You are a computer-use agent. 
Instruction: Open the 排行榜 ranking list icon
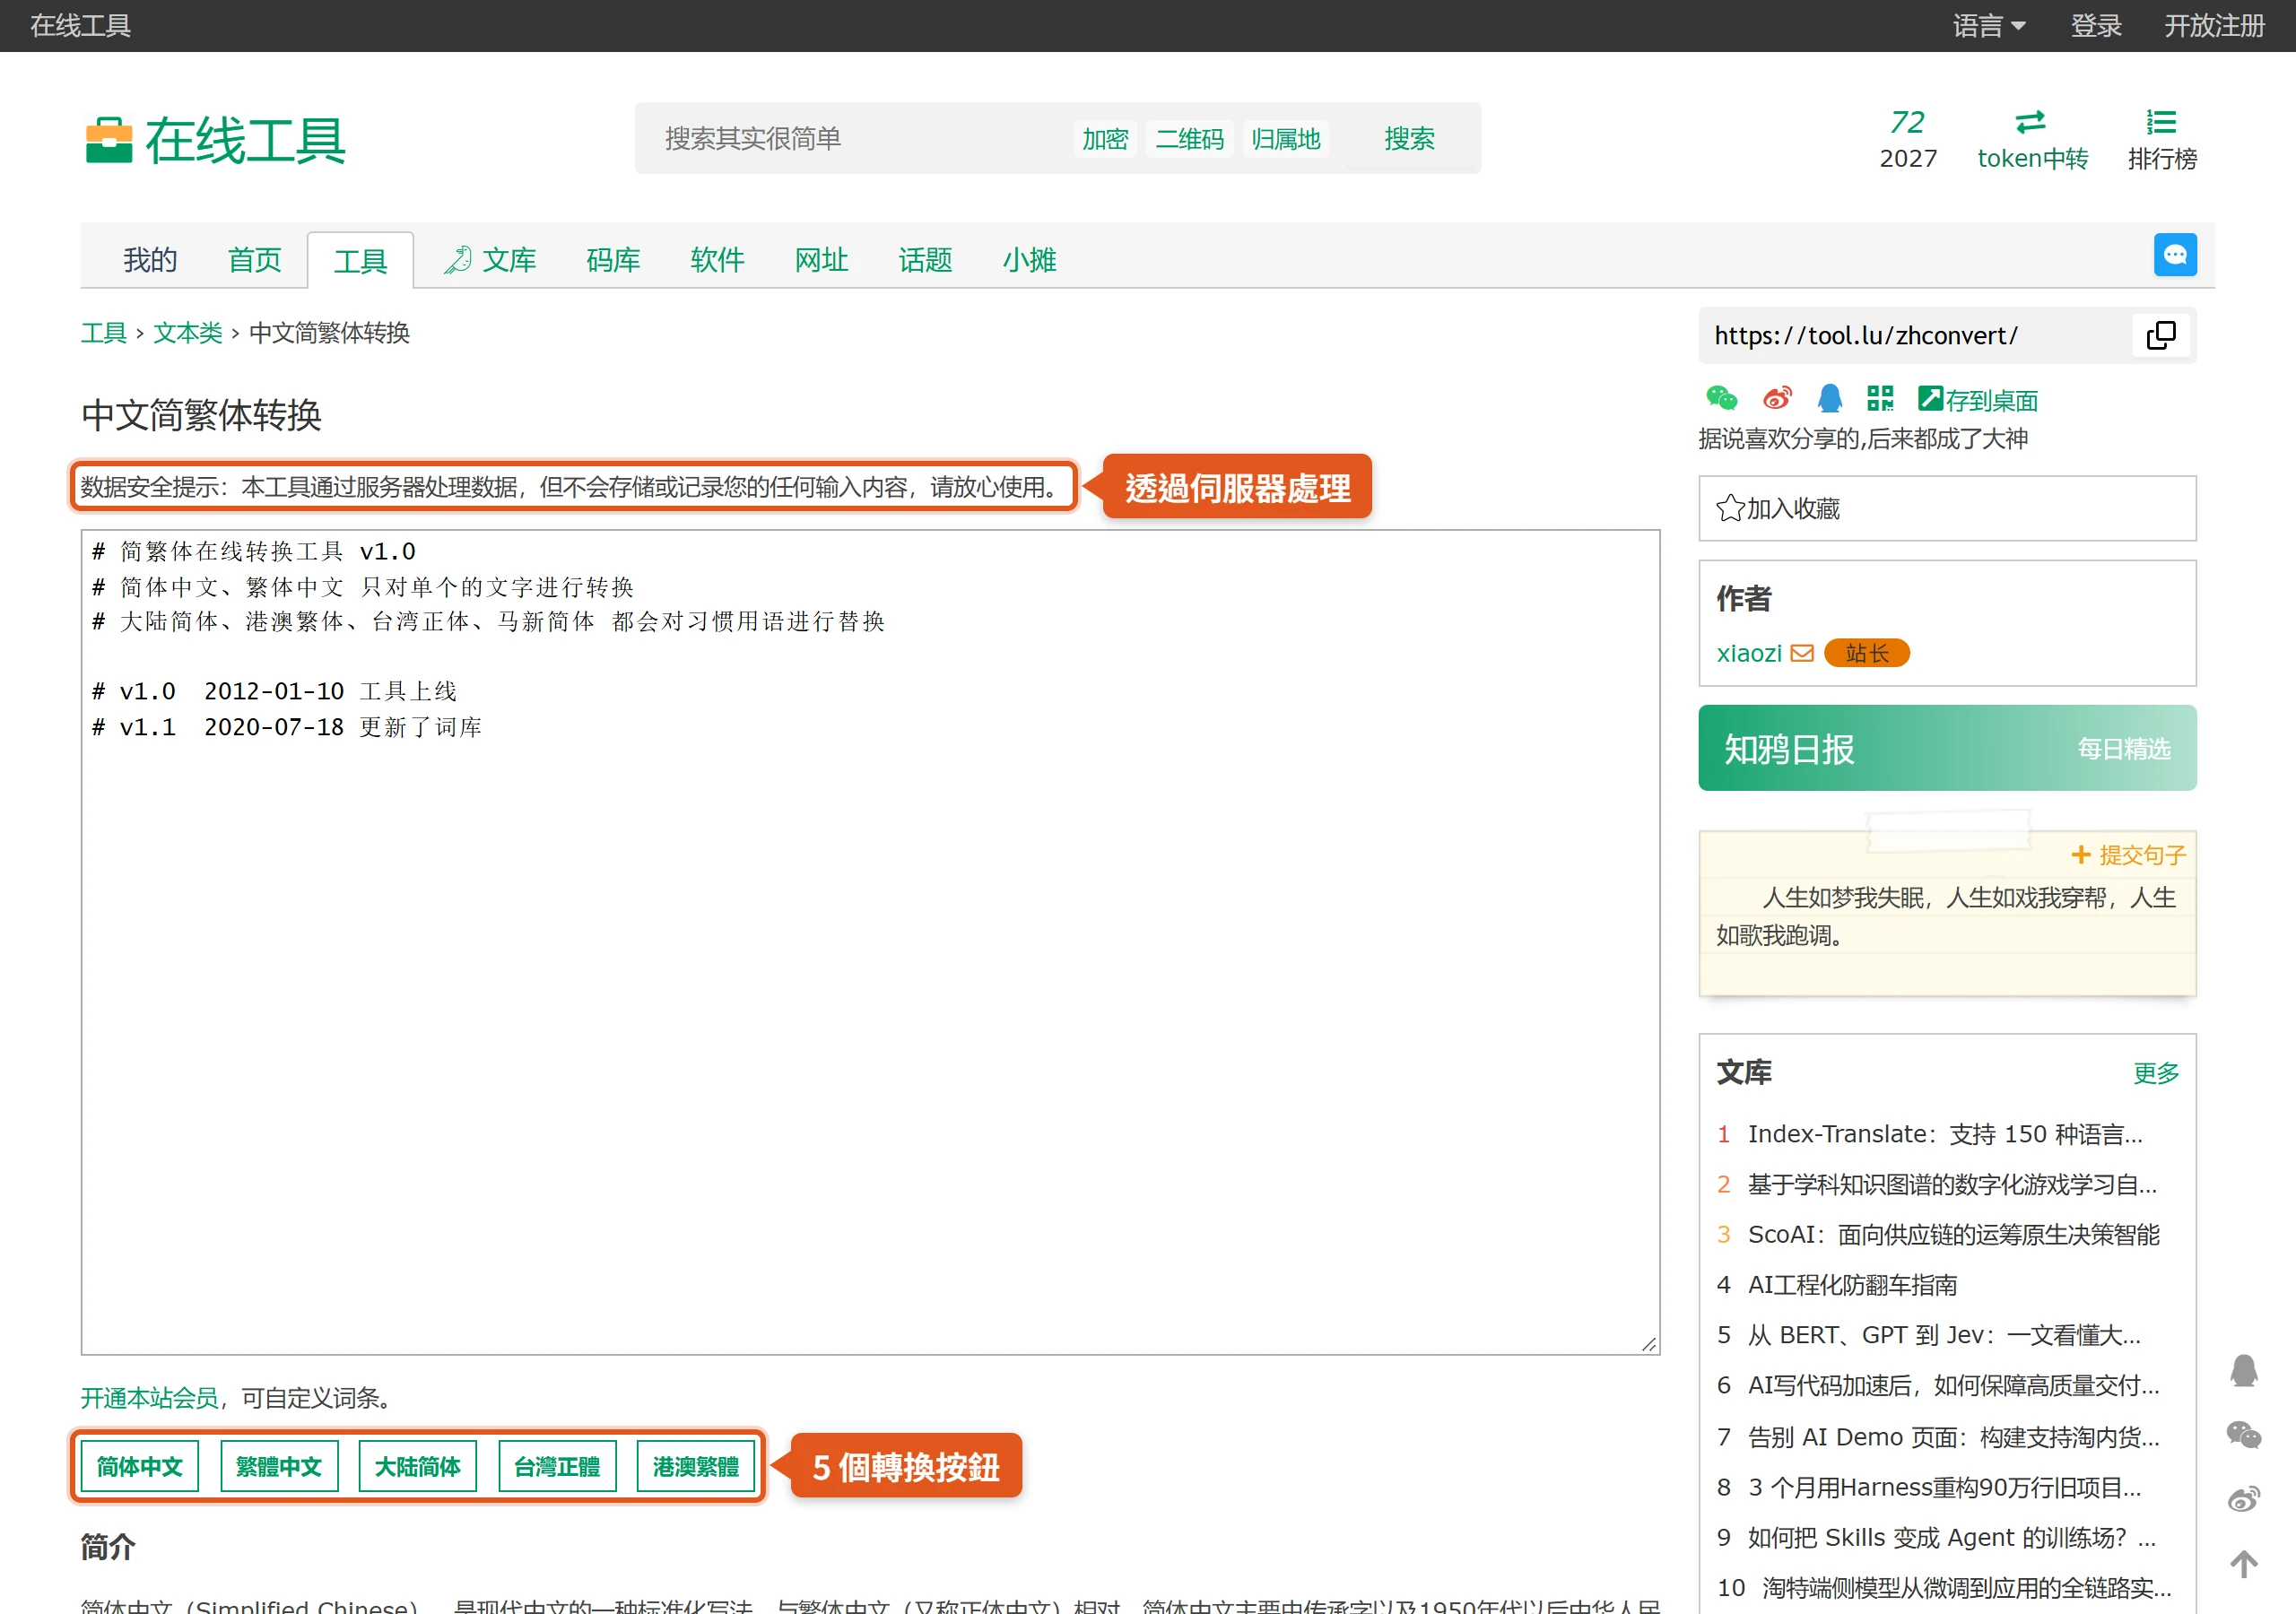click(x=2161, y=122)
